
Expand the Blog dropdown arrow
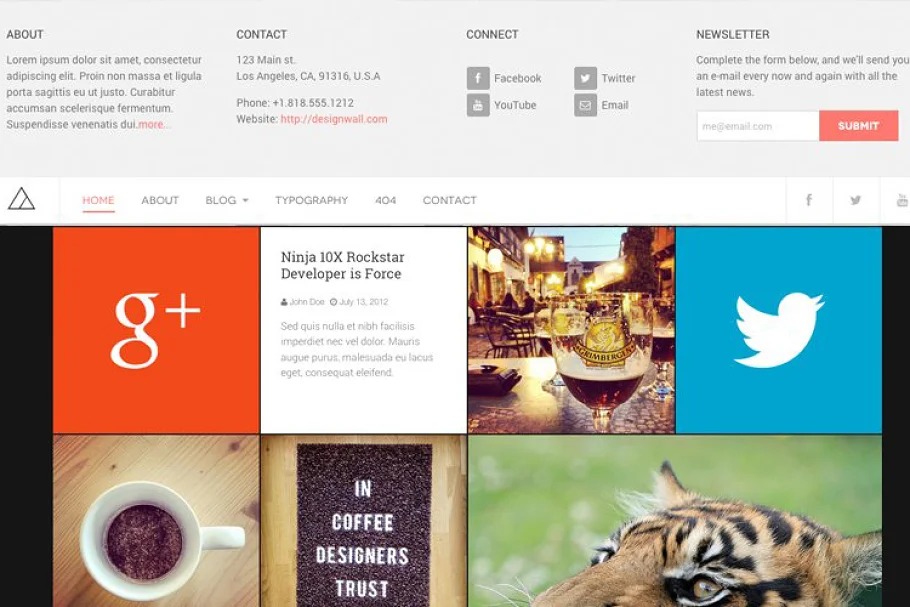tap(245, 201)
